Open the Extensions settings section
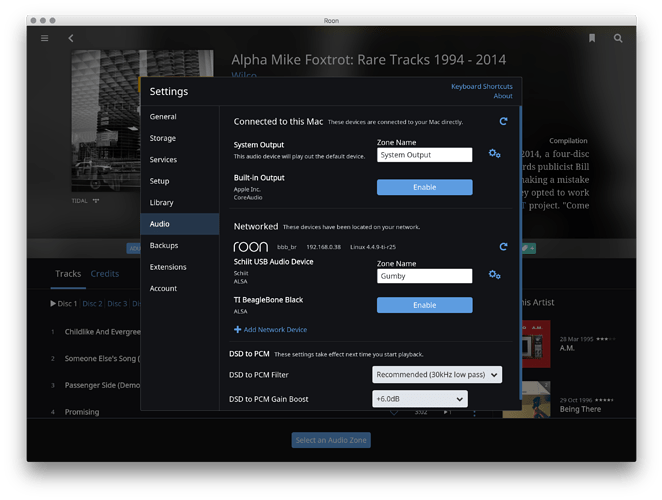 coord(180,267)
